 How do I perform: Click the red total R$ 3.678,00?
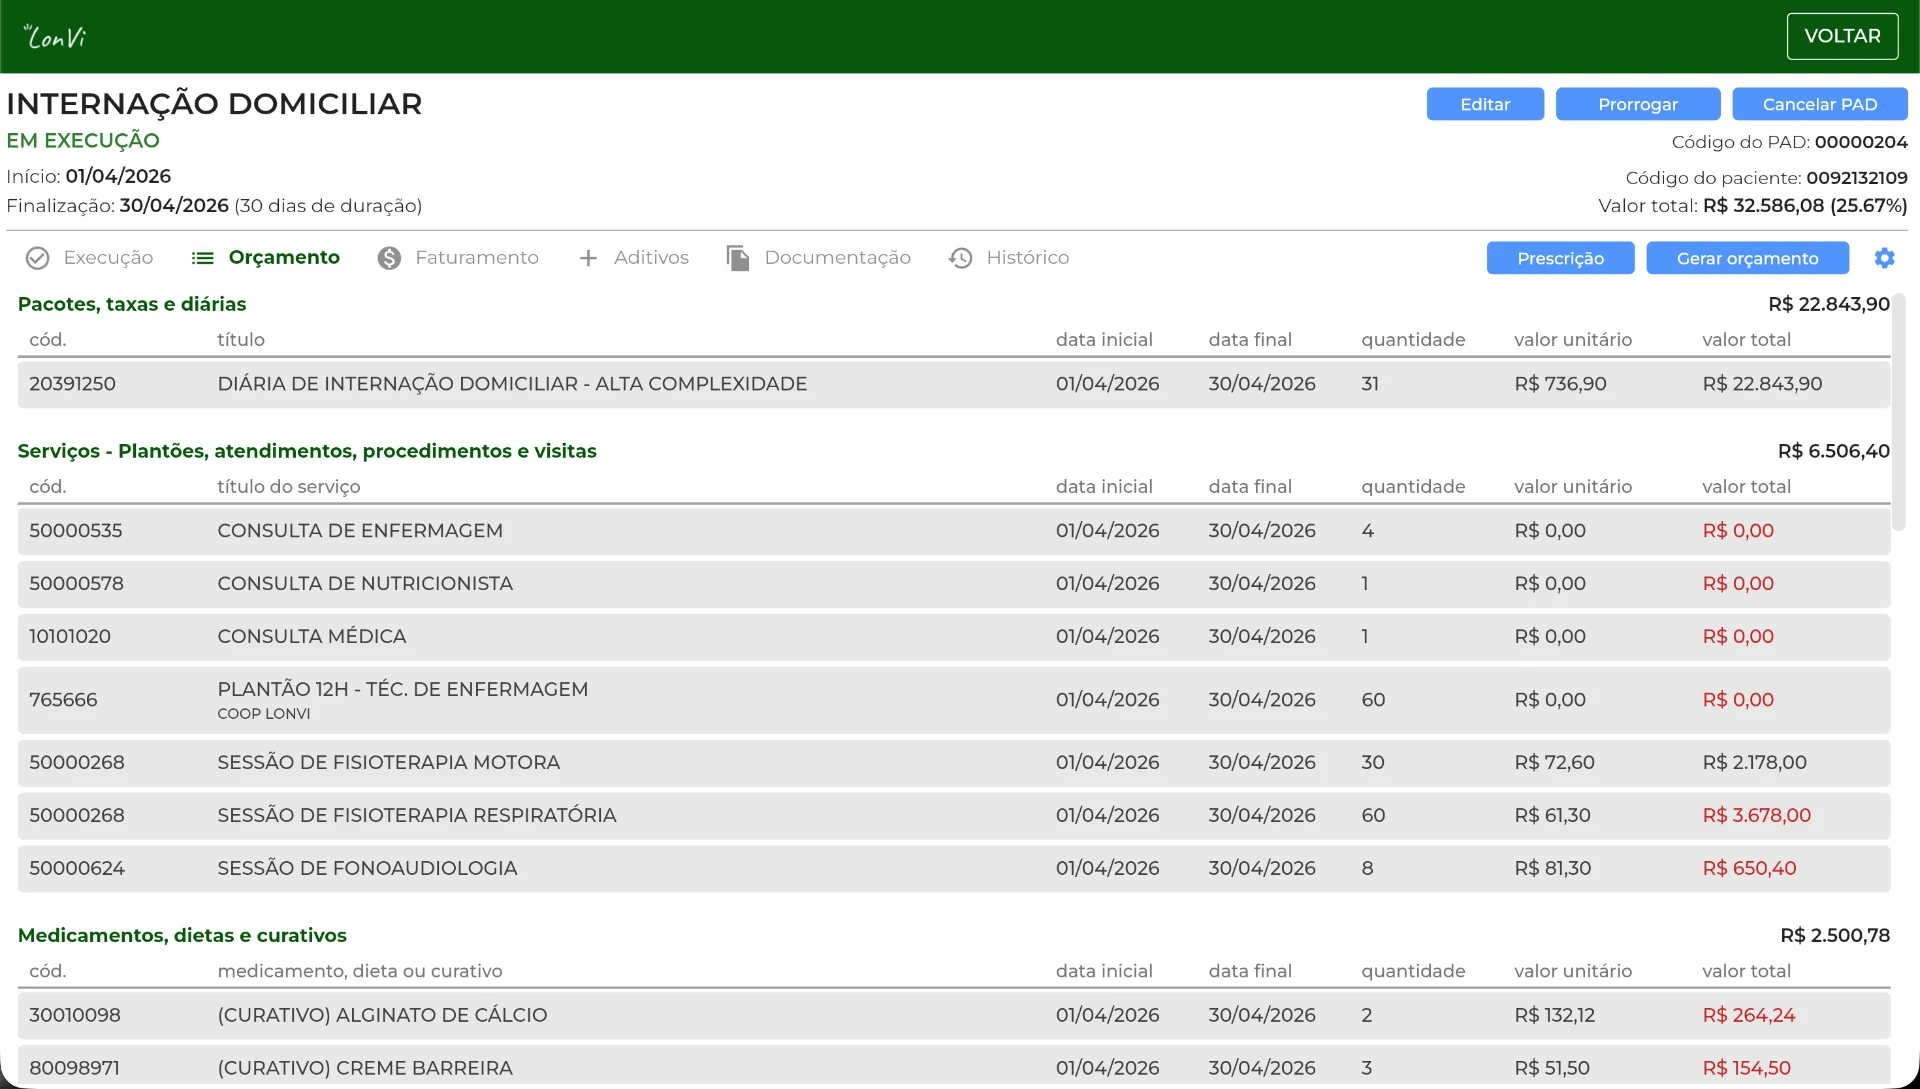coord(1756,816)
